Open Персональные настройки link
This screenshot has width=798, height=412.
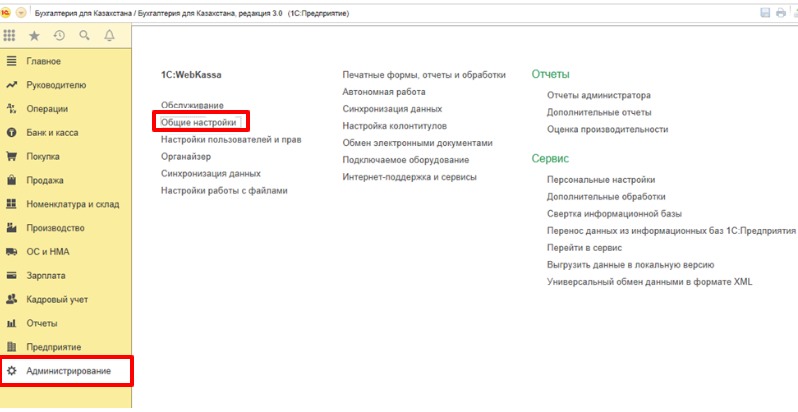pos(601,180)
